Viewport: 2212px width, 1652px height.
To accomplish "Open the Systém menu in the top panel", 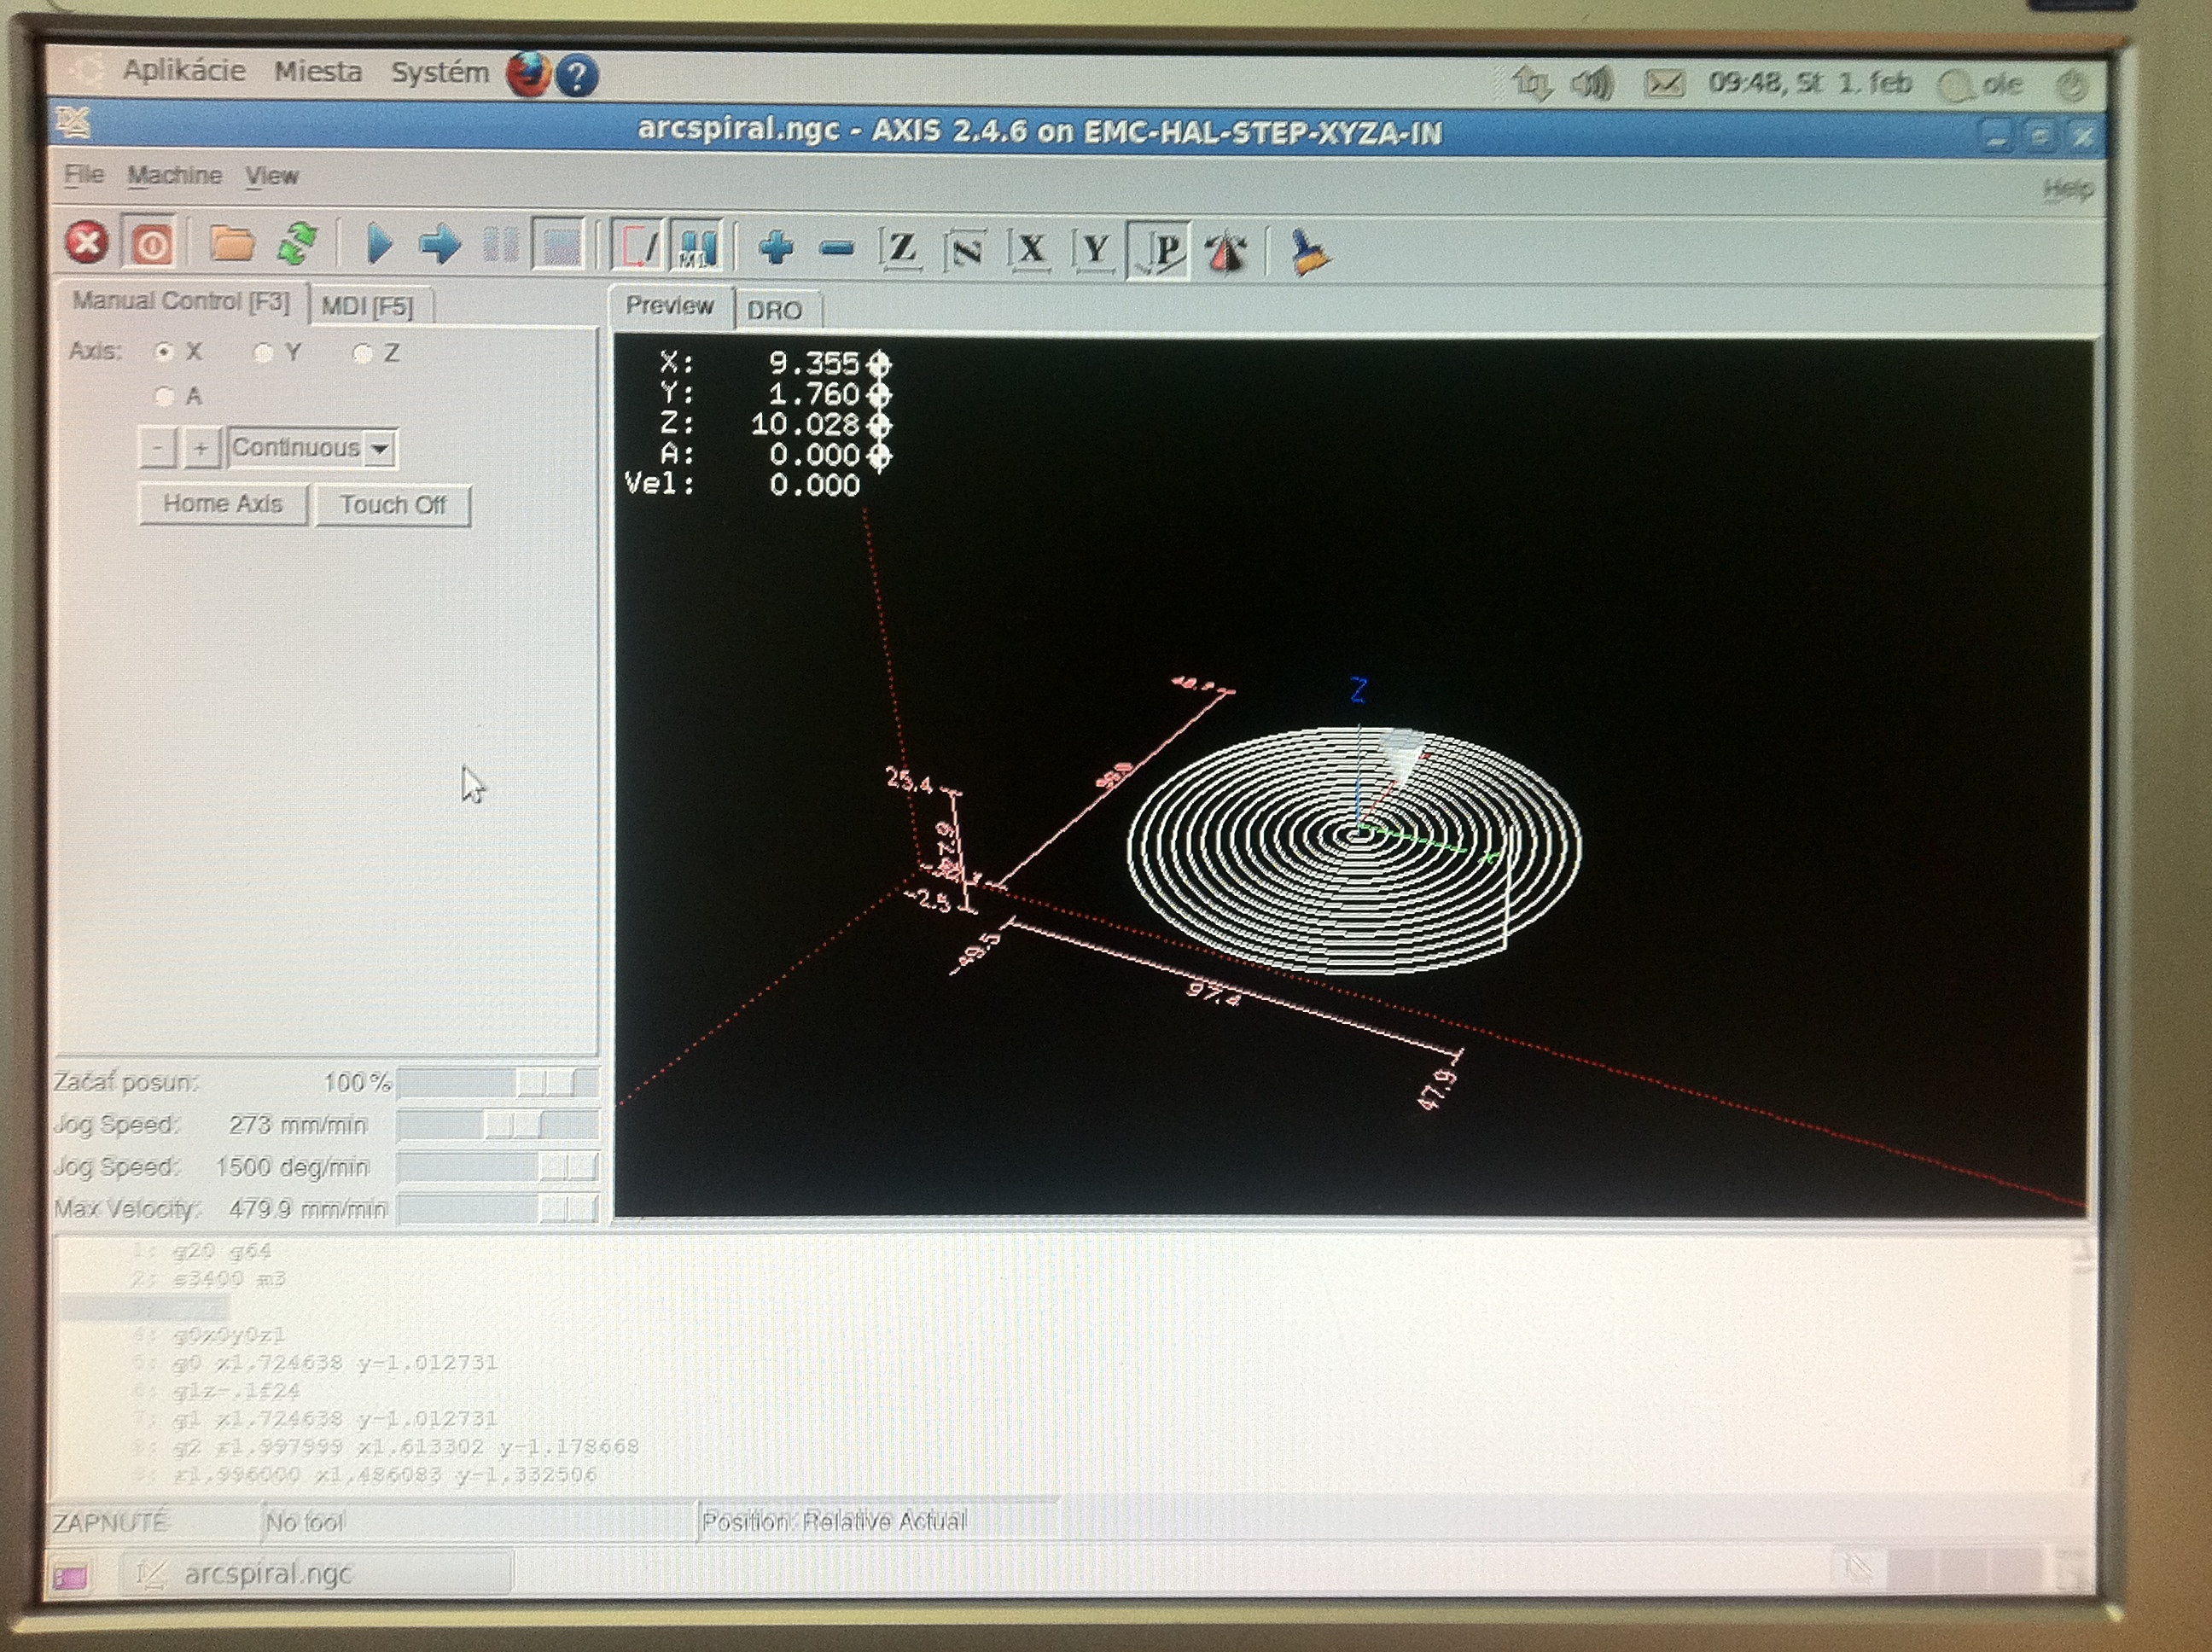I will (439, 73).
